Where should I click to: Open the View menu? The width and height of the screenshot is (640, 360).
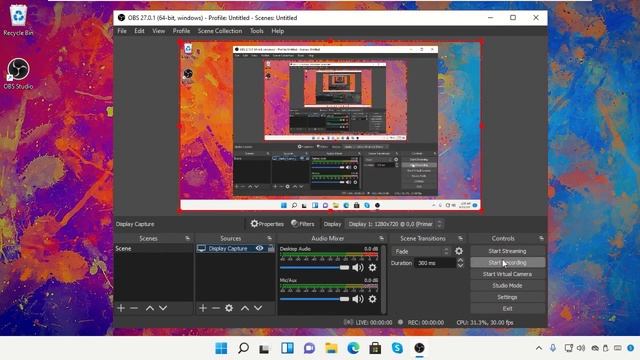(x=158, y=31)
